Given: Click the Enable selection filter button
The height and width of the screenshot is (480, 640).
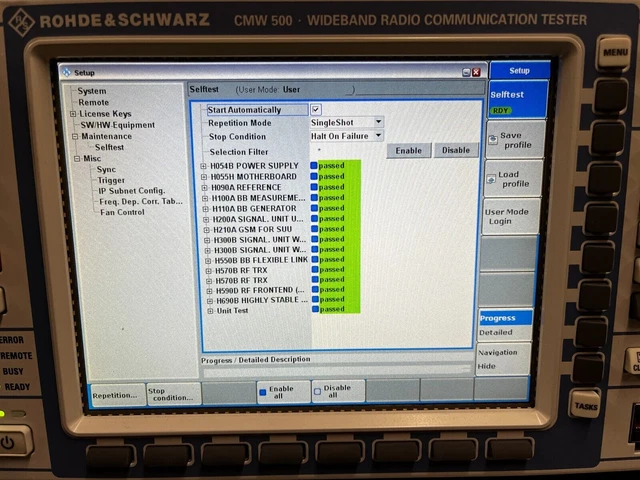Looking at the screenshot, I should (409, 150).
